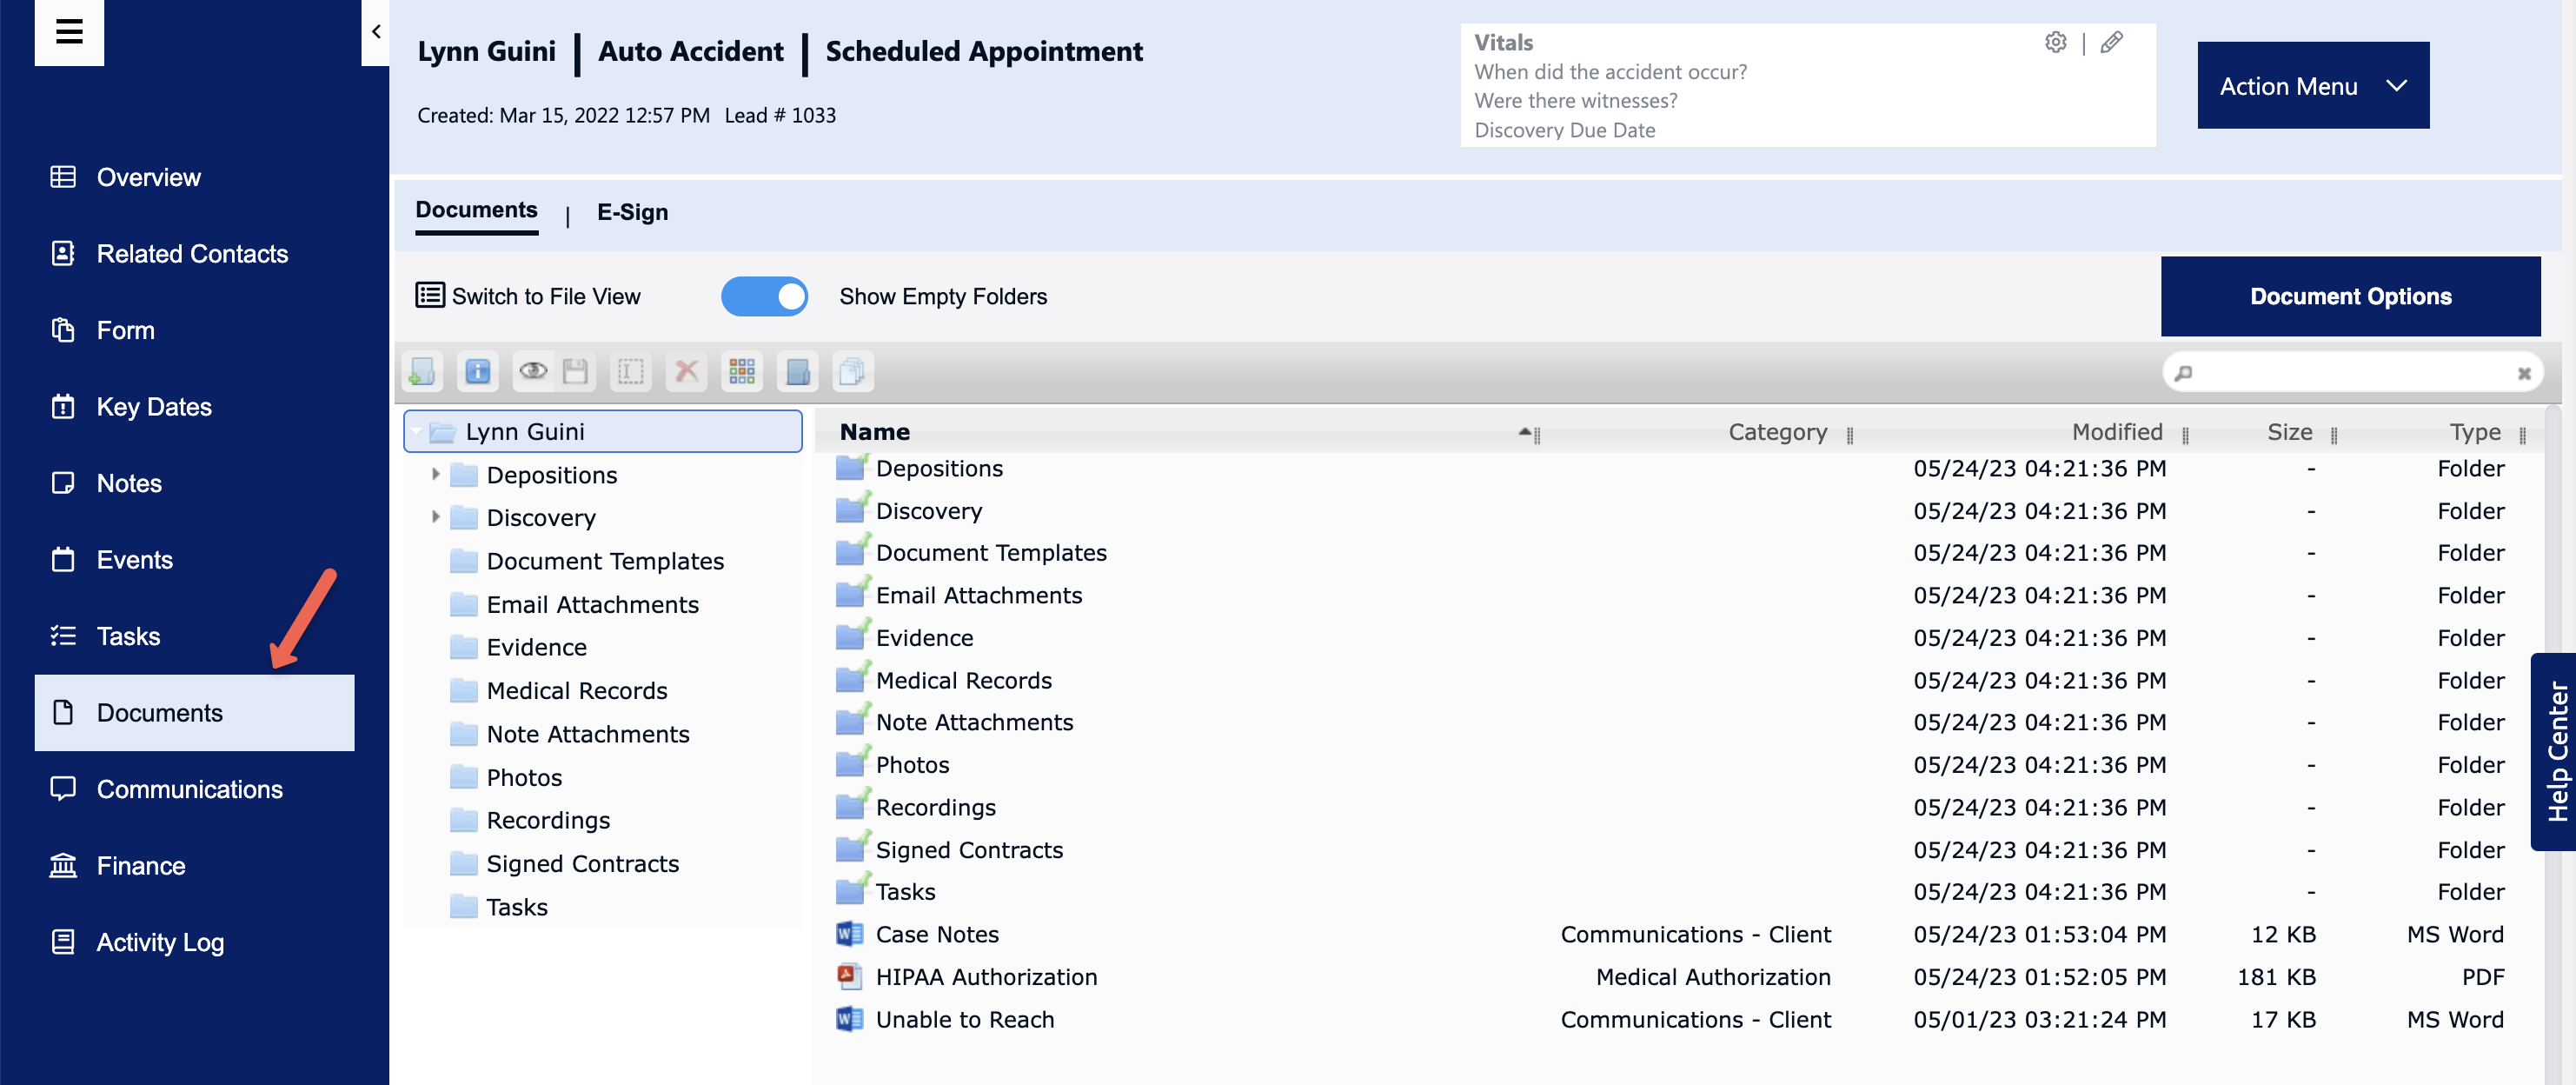Sort by Category column header
Image resolution: width=2576 pixels, height=1085 pixels.
coord(1777,432)
